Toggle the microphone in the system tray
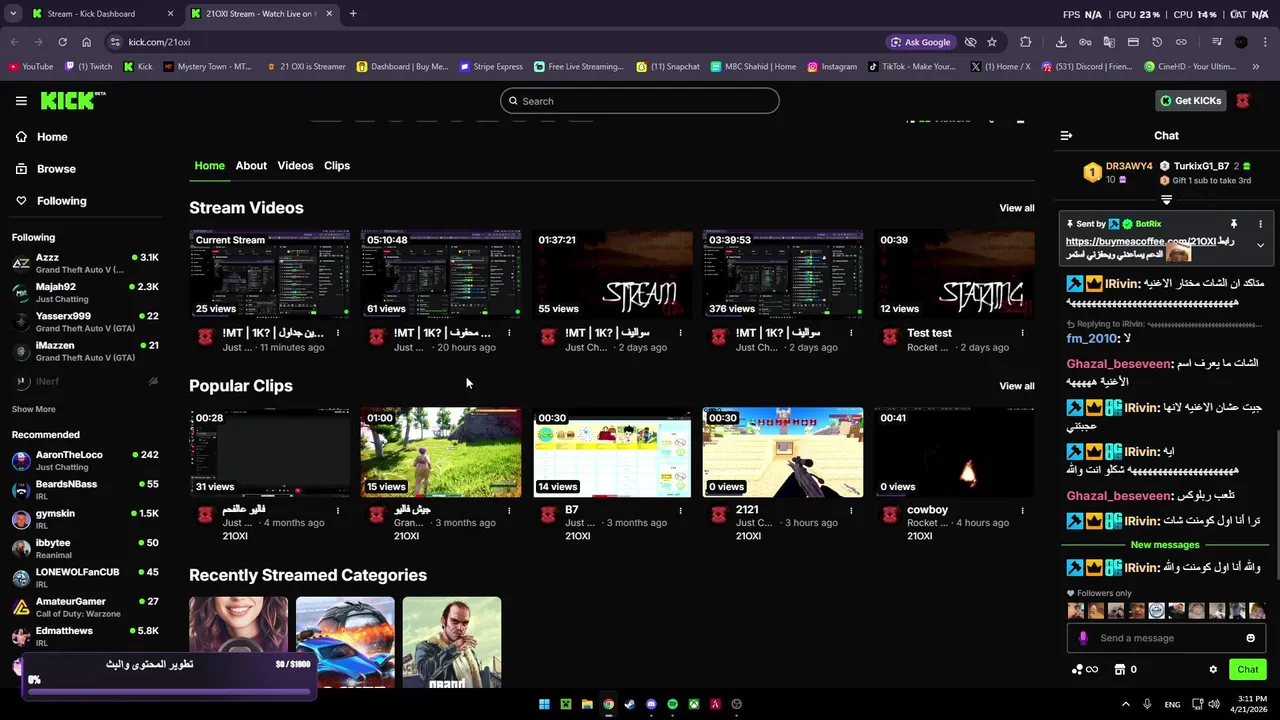The width and height of the screenshot is (1280, 720). point(1147,704)
